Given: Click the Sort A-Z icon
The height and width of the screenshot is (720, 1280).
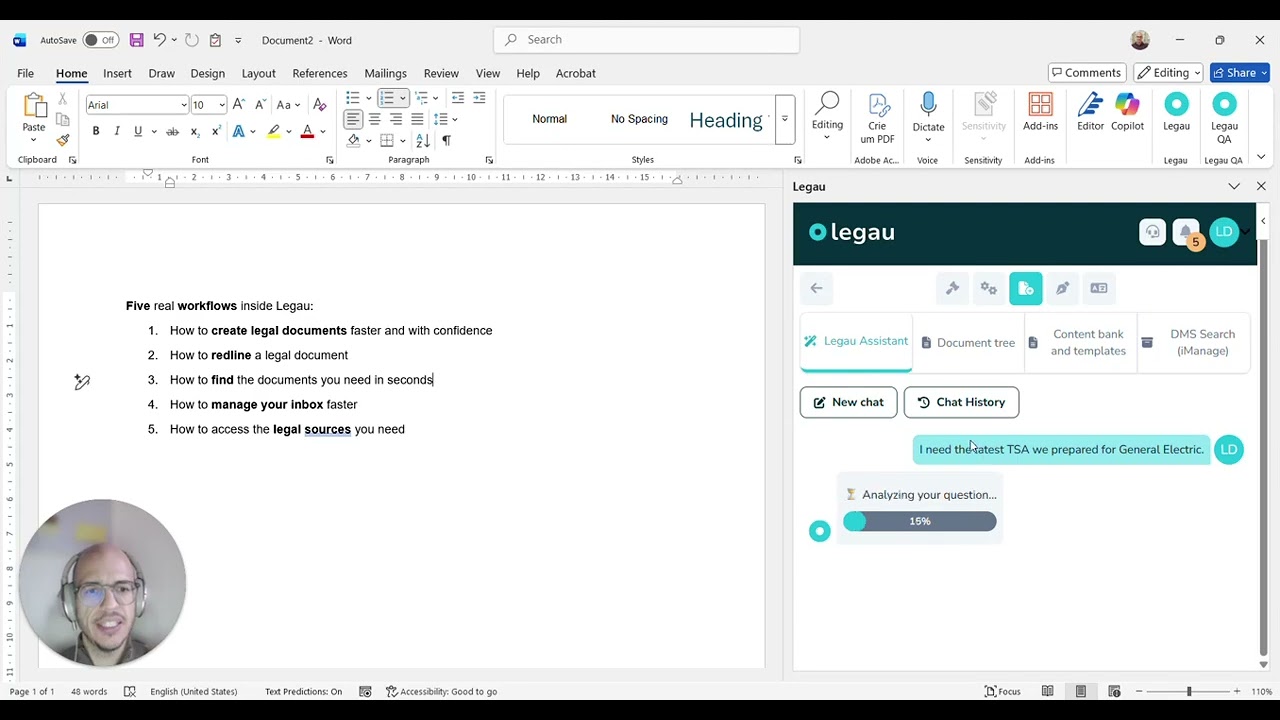Looking at the screenshot, I should pos(423,141).
